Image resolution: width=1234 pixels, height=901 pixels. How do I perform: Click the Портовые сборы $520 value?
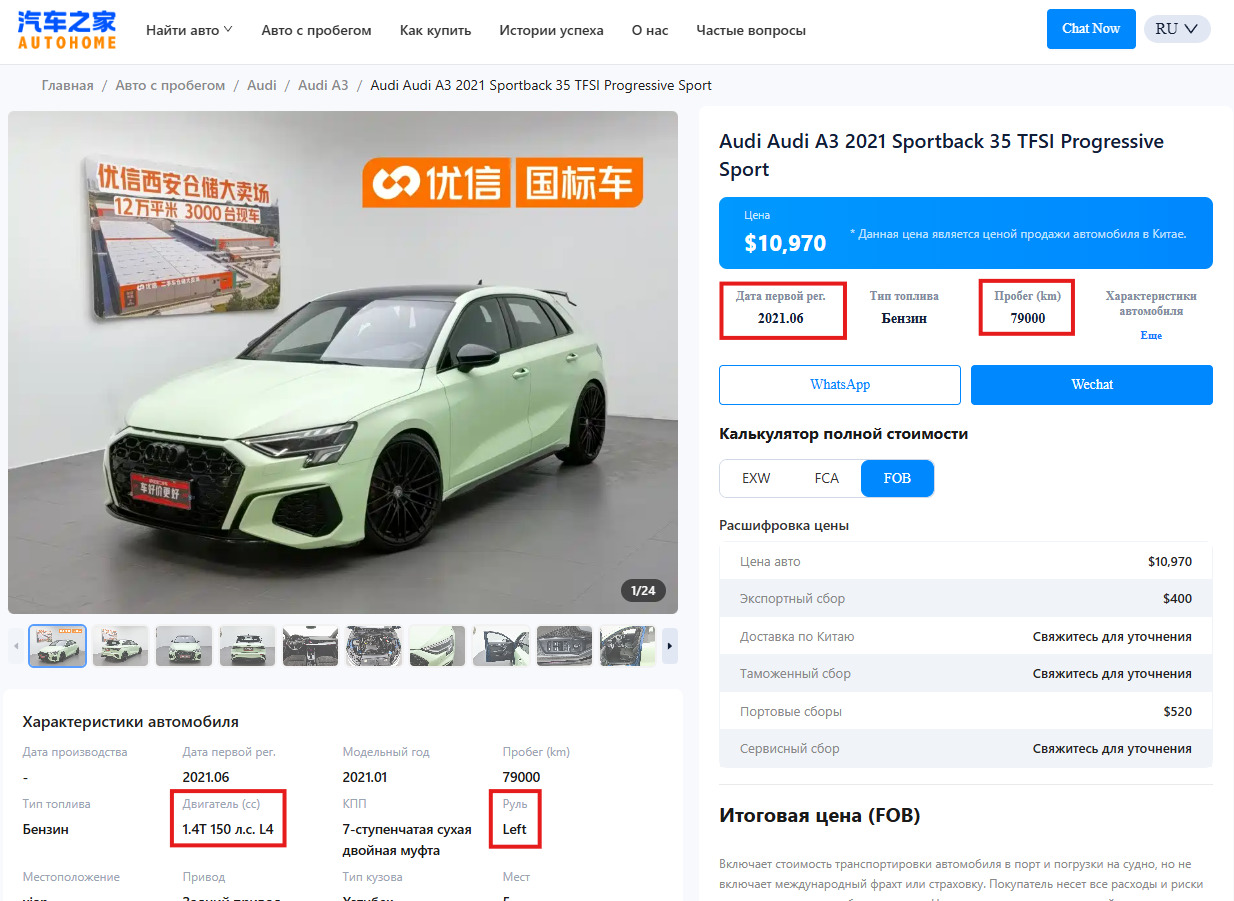pos(1177,712)
